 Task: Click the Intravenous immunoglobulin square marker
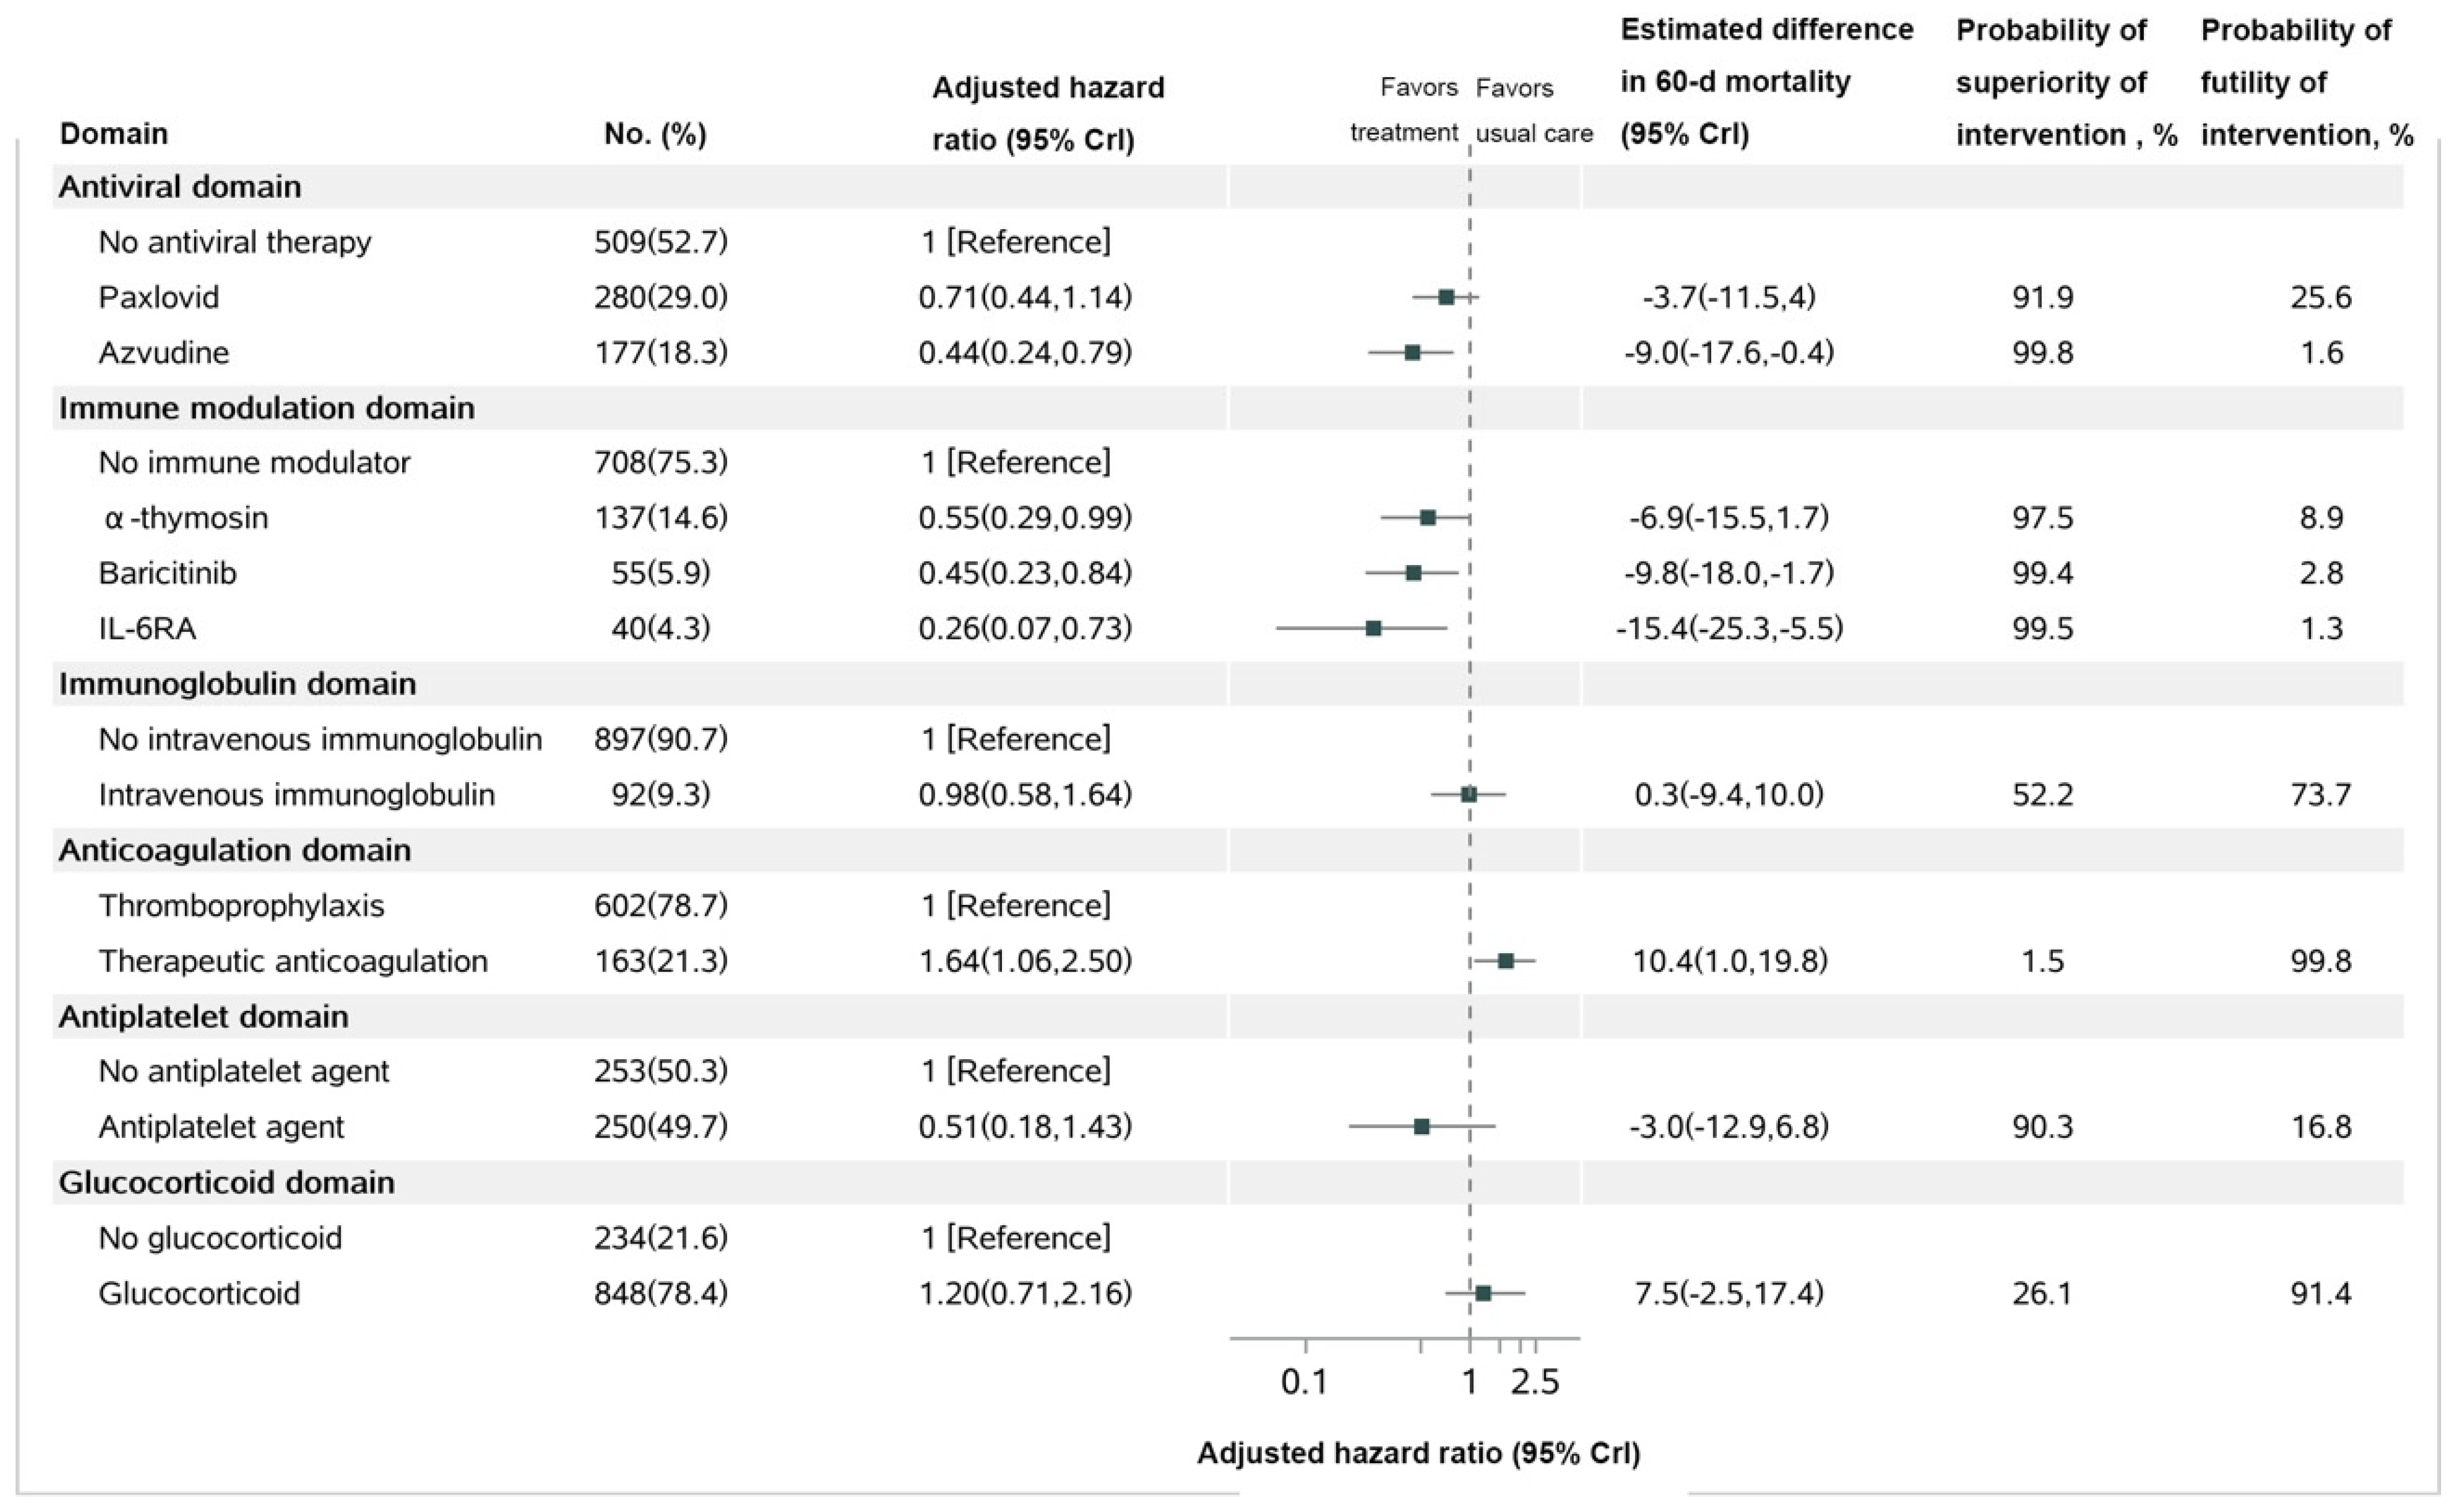[x=1469, y=795]
